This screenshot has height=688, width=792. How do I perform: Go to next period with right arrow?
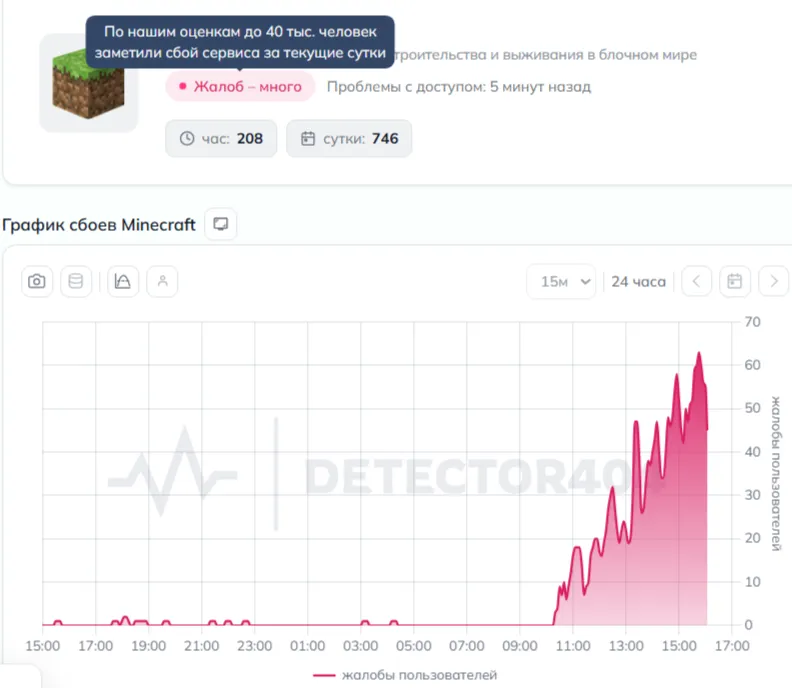(773, 281)
